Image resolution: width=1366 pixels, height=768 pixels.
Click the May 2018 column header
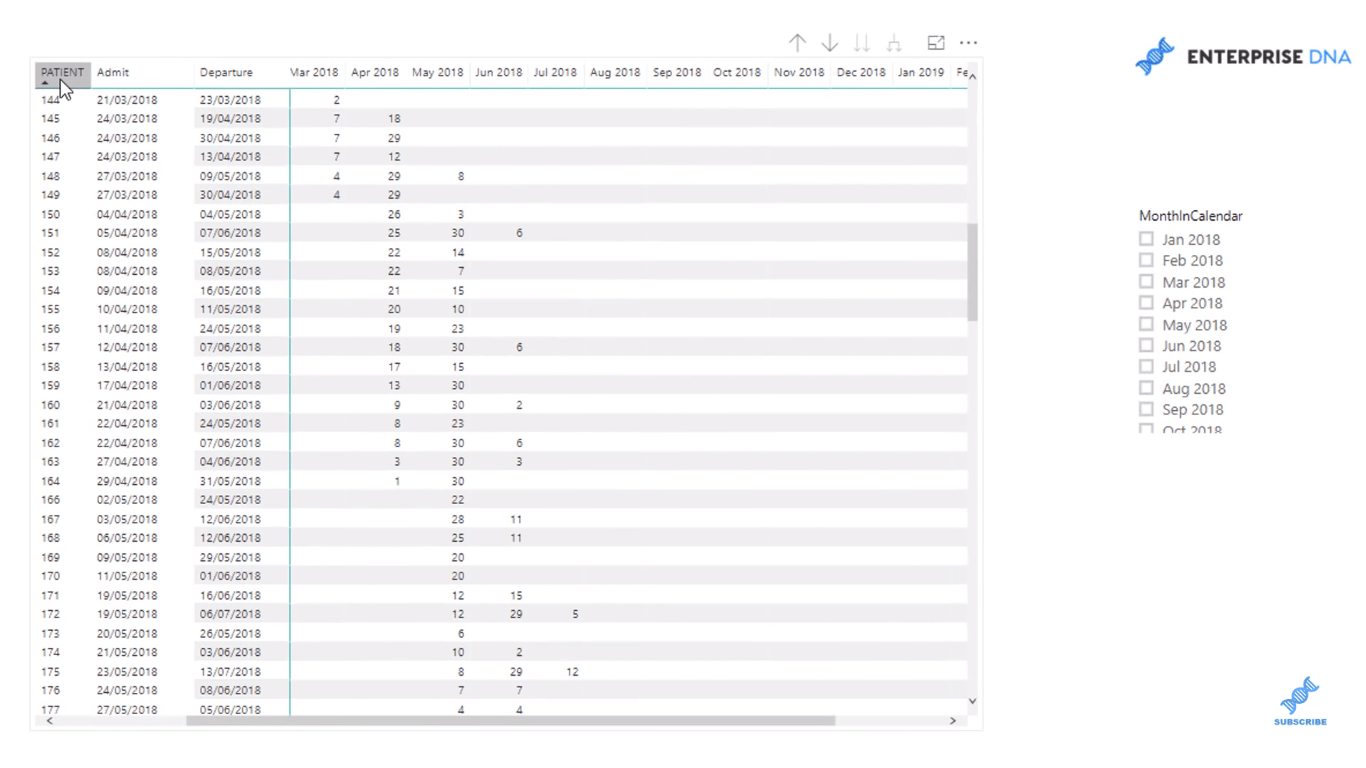coord(438,72)
